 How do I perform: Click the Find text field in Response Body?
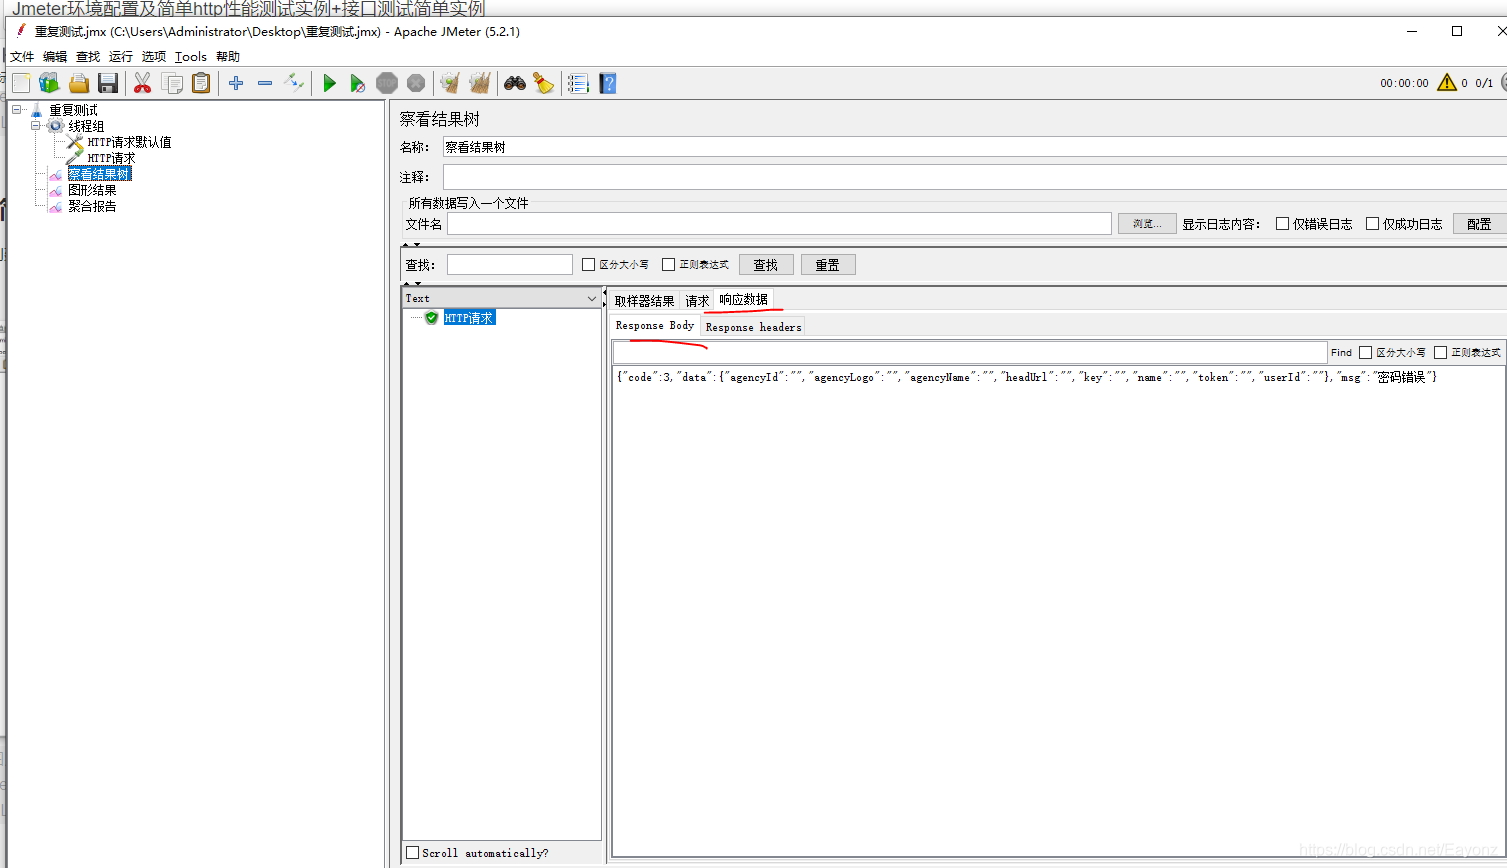point(970,352)
